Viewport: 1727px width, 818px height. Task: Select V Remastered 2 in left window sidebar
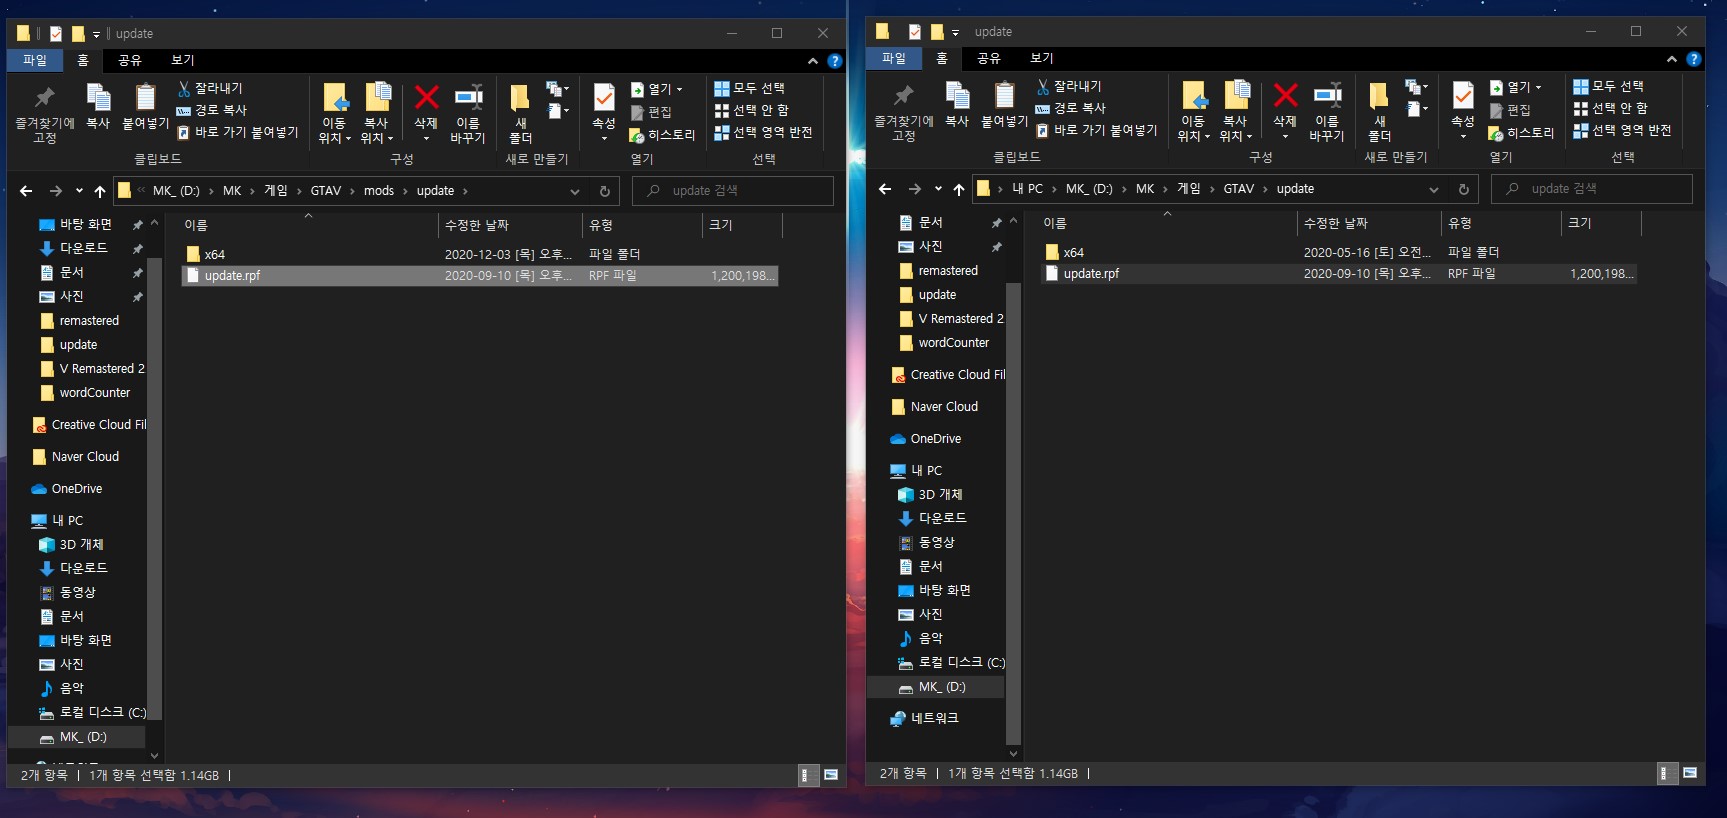[x=92, y=369]
